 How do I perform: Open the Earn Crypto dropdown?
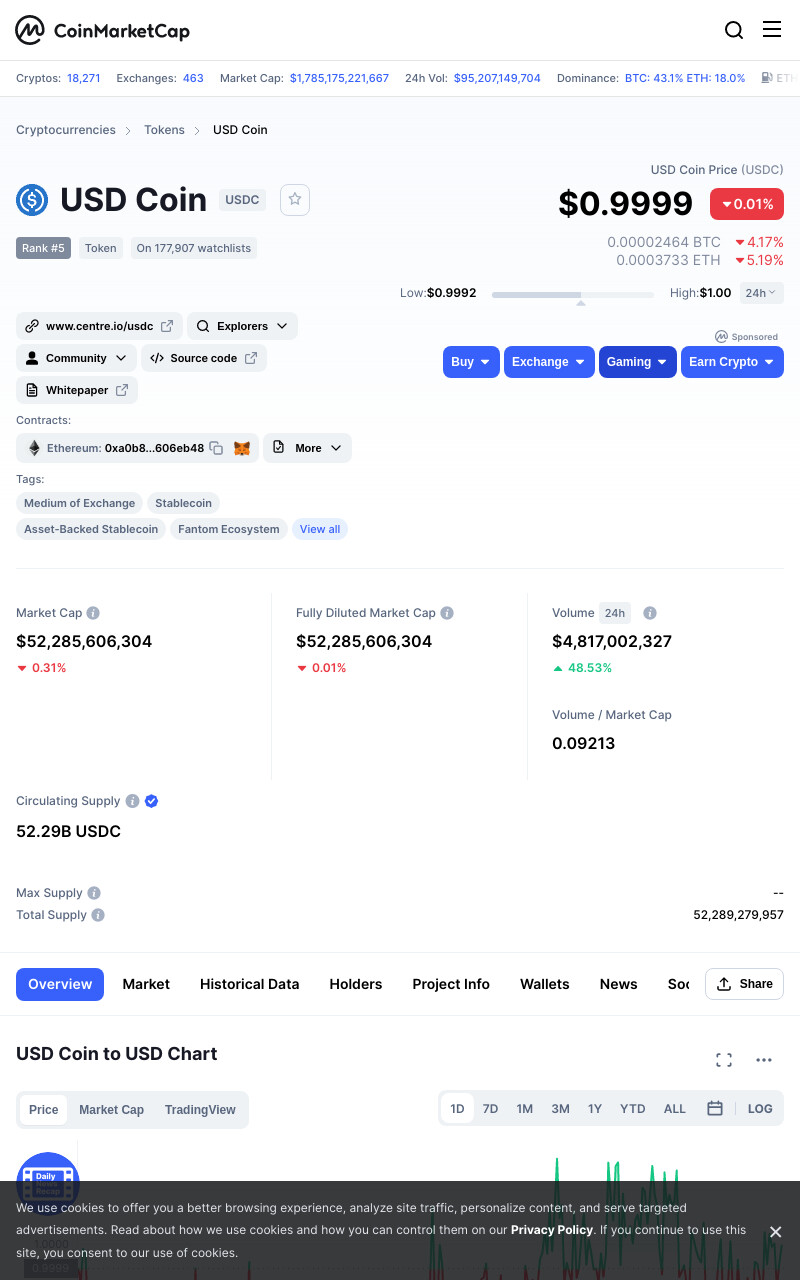732,362
